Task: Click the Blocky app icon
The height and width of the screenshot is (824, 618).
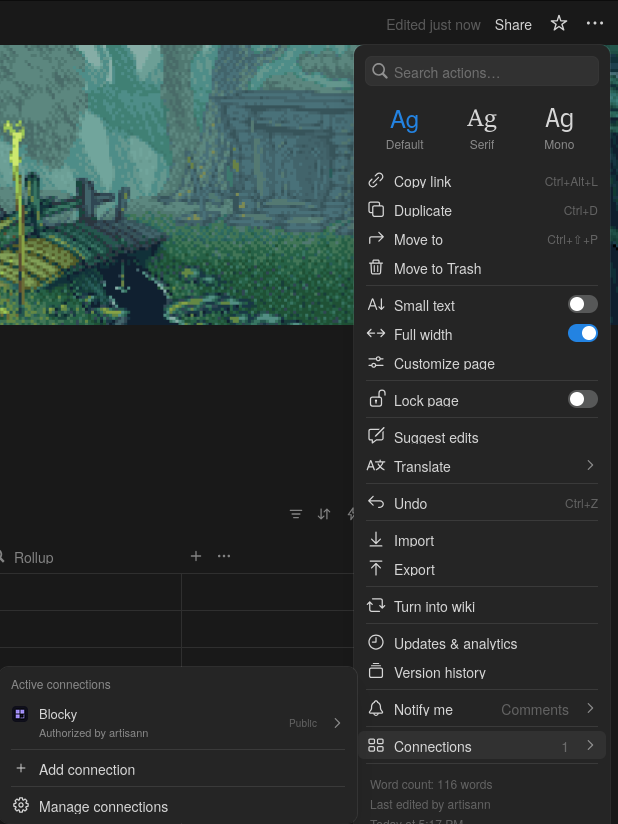Action: 20,714
